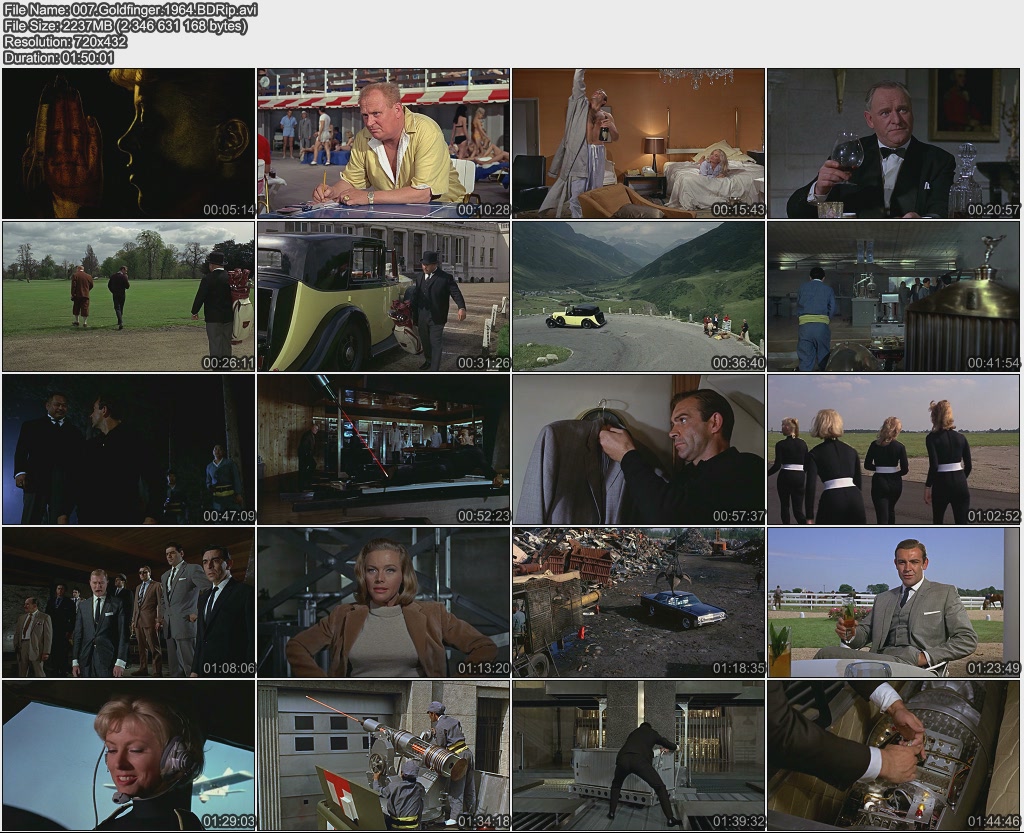The width and height of the screenshot is (1024, 833).
Task: Click the tuxedo man holding brandy glass frame
Action: pyautogui.click(x=894, y=143)
